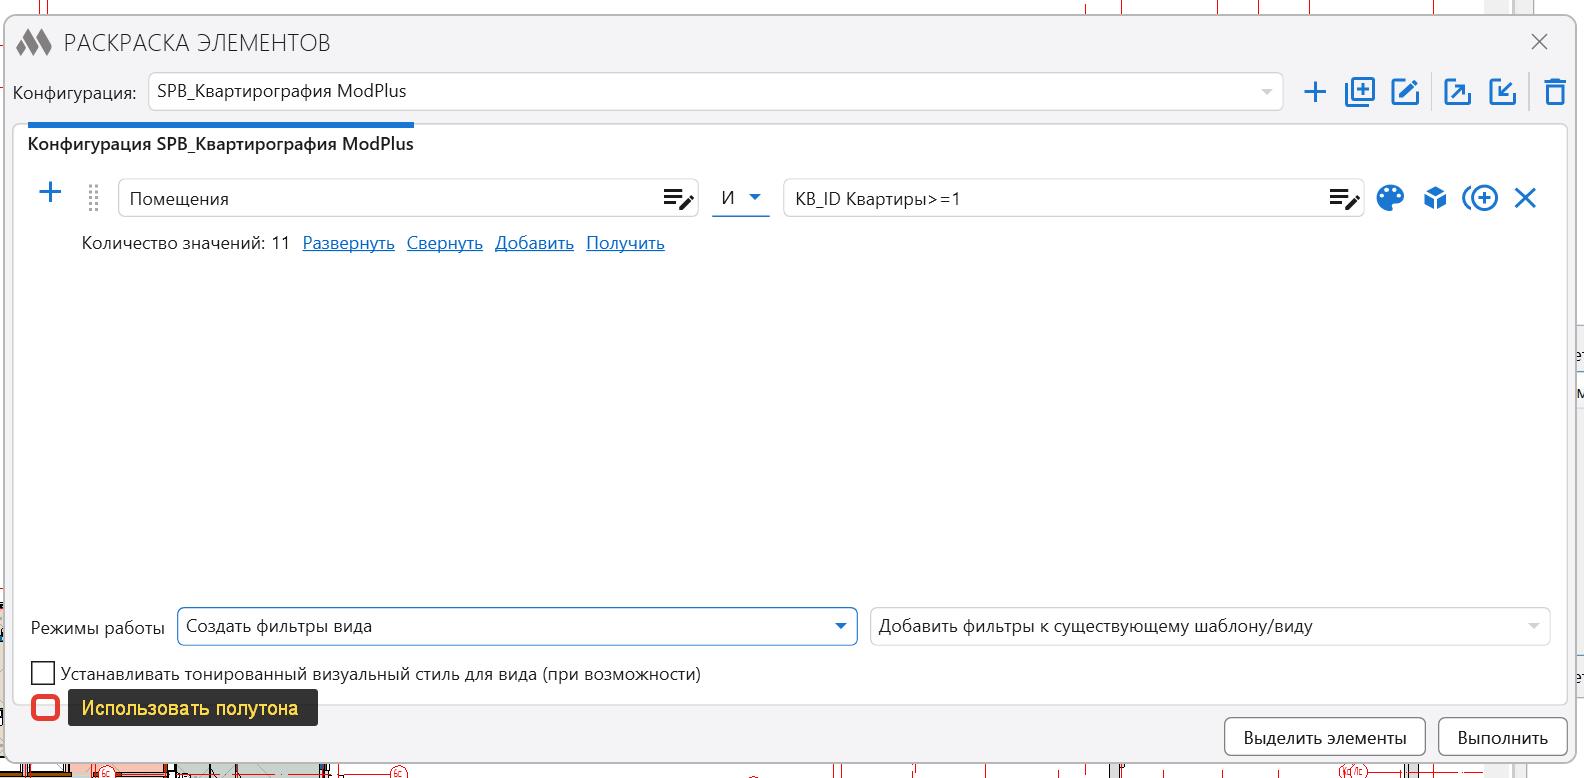Screen dimensions: 1584x778
Task: Edit categories list in Помещения field
Action: click(x=679, y=199)
